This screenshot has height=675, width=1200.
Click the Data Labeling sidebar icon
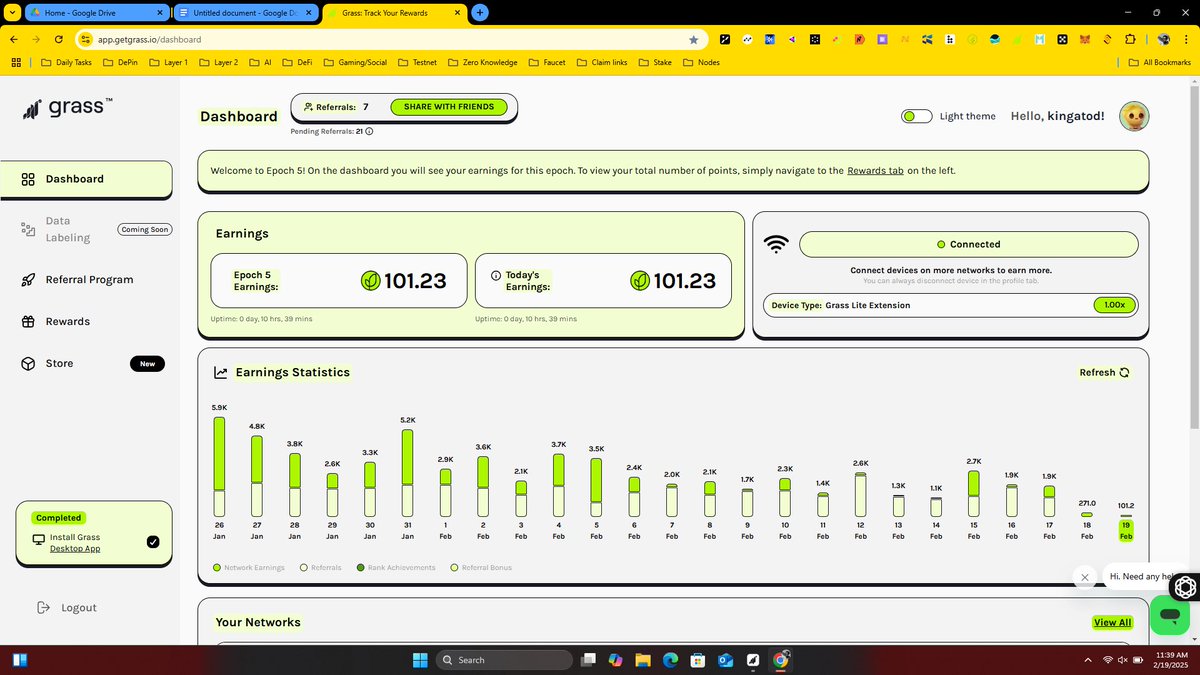(x=28, y=230)
